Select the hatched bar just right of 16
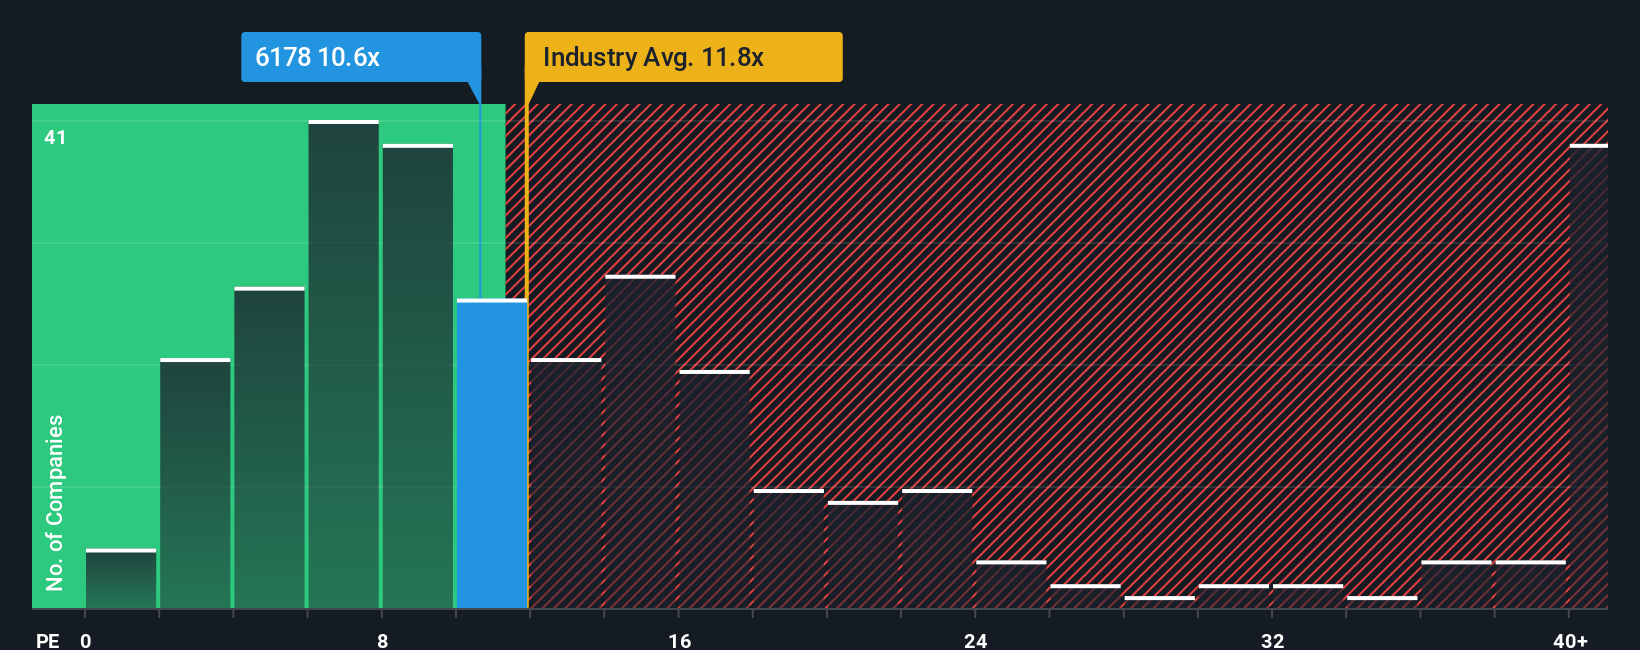 click(714, 490)
